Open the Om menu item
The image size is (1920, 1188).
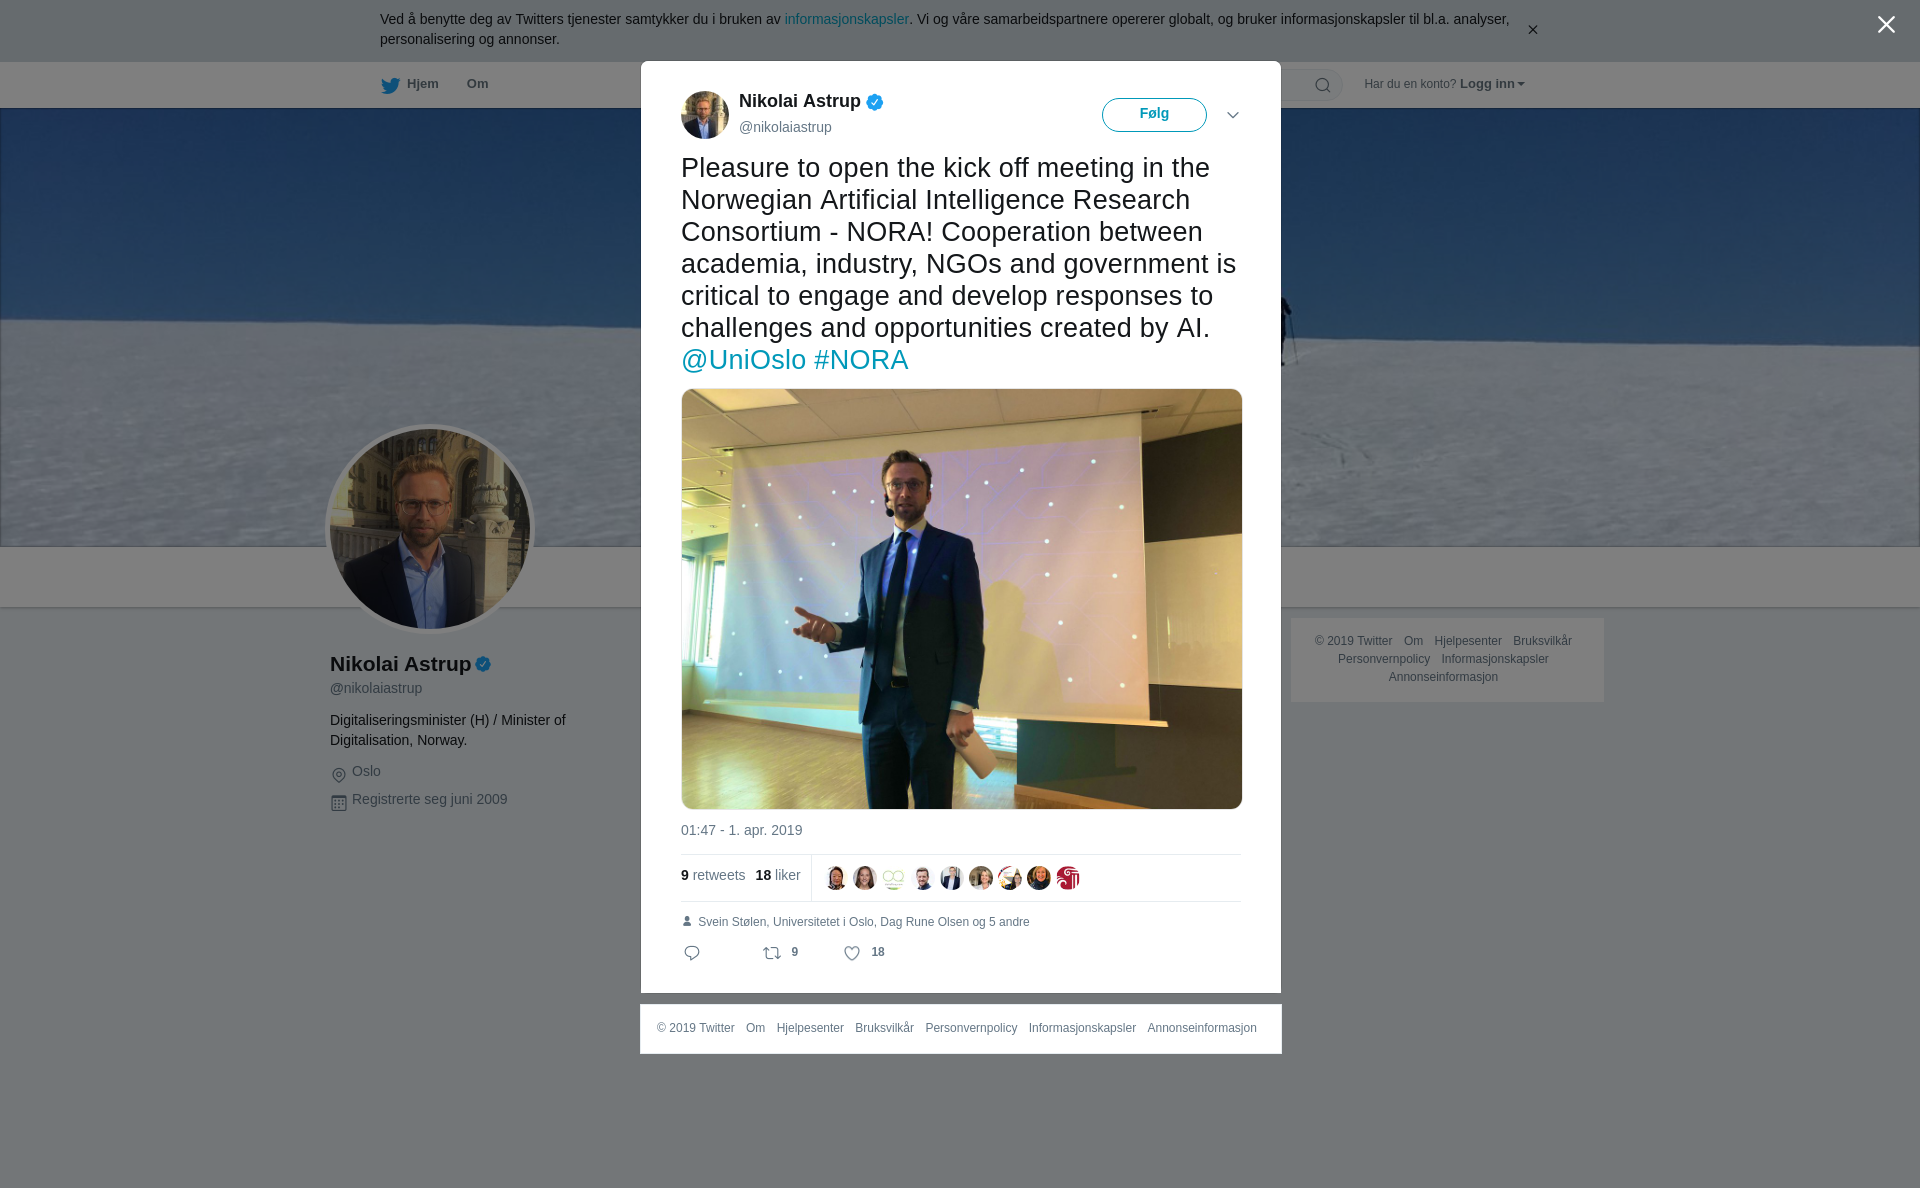[x=477, y=84]
